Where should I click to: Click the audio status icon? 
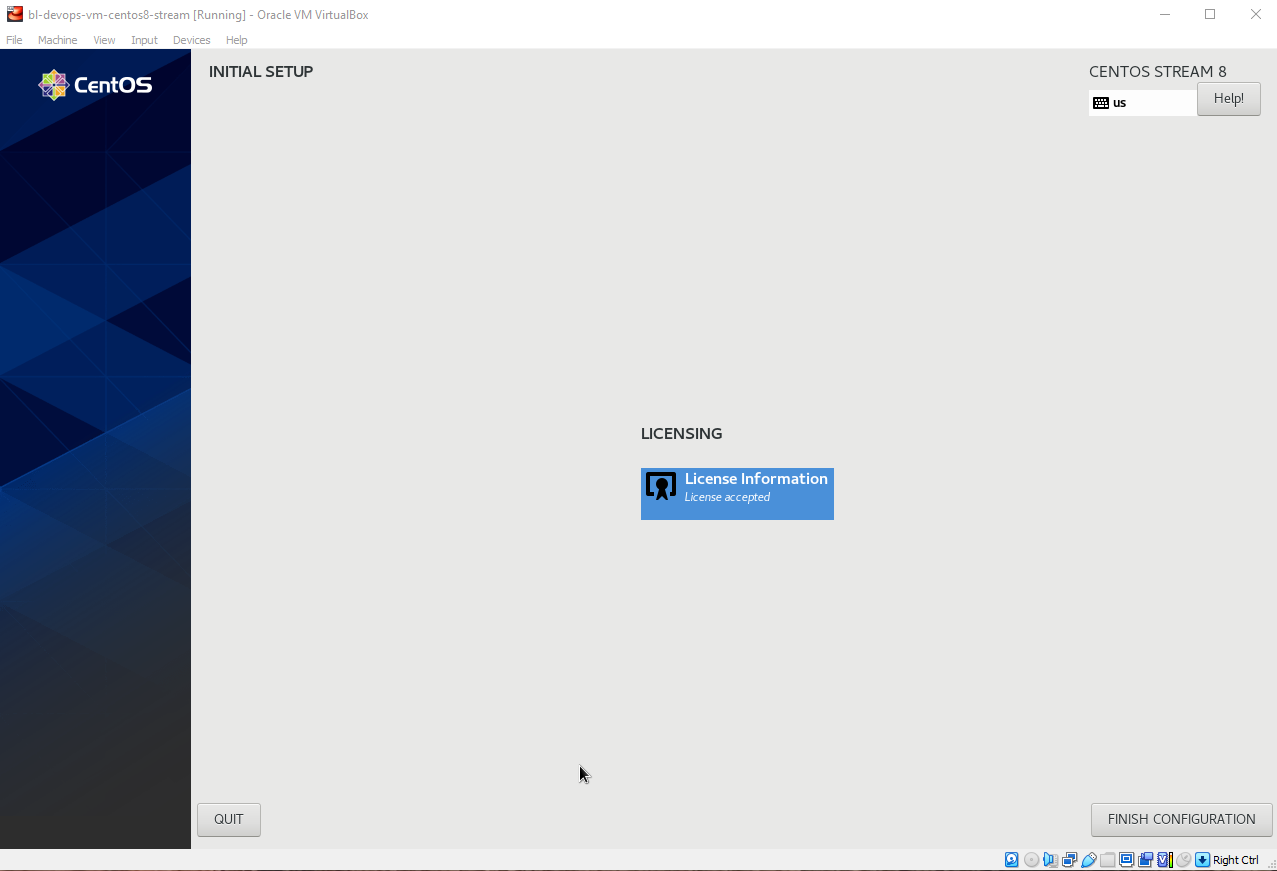[1050, 860]
